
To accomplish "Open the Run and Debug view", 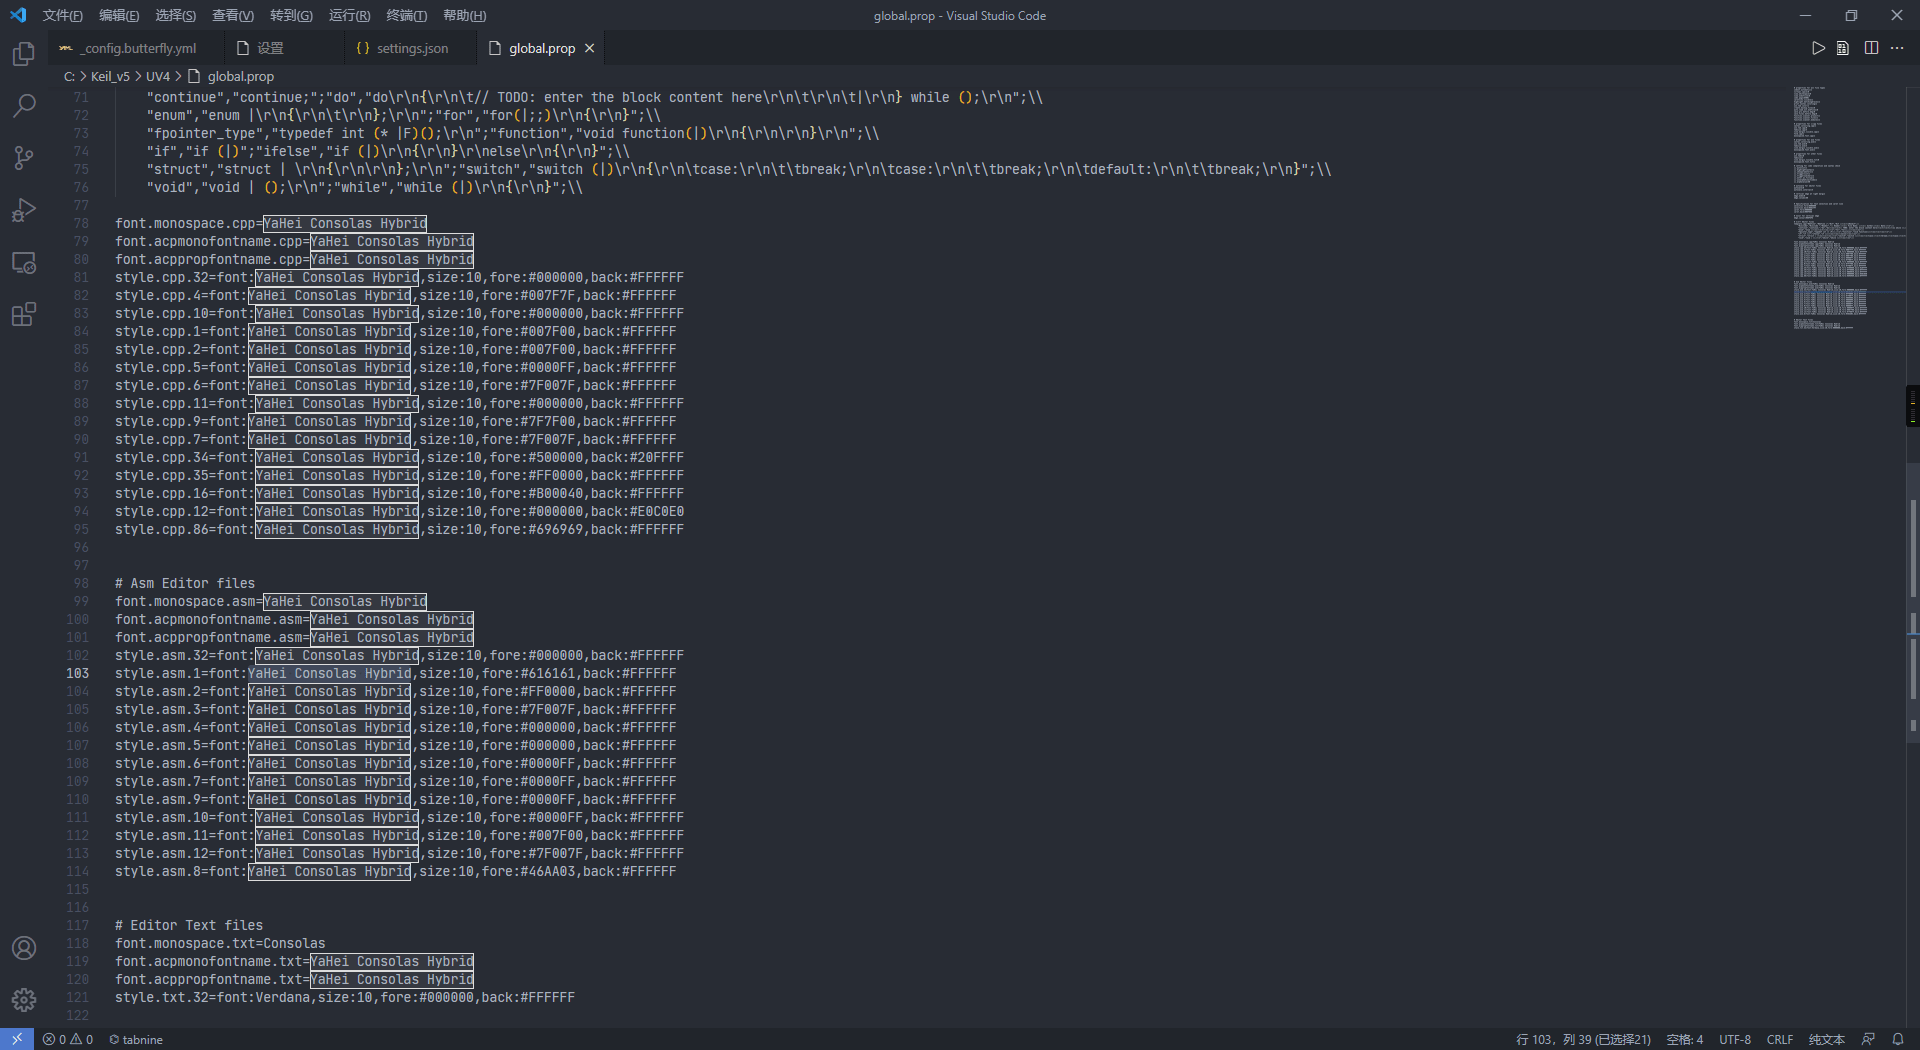I will (24, 210).
